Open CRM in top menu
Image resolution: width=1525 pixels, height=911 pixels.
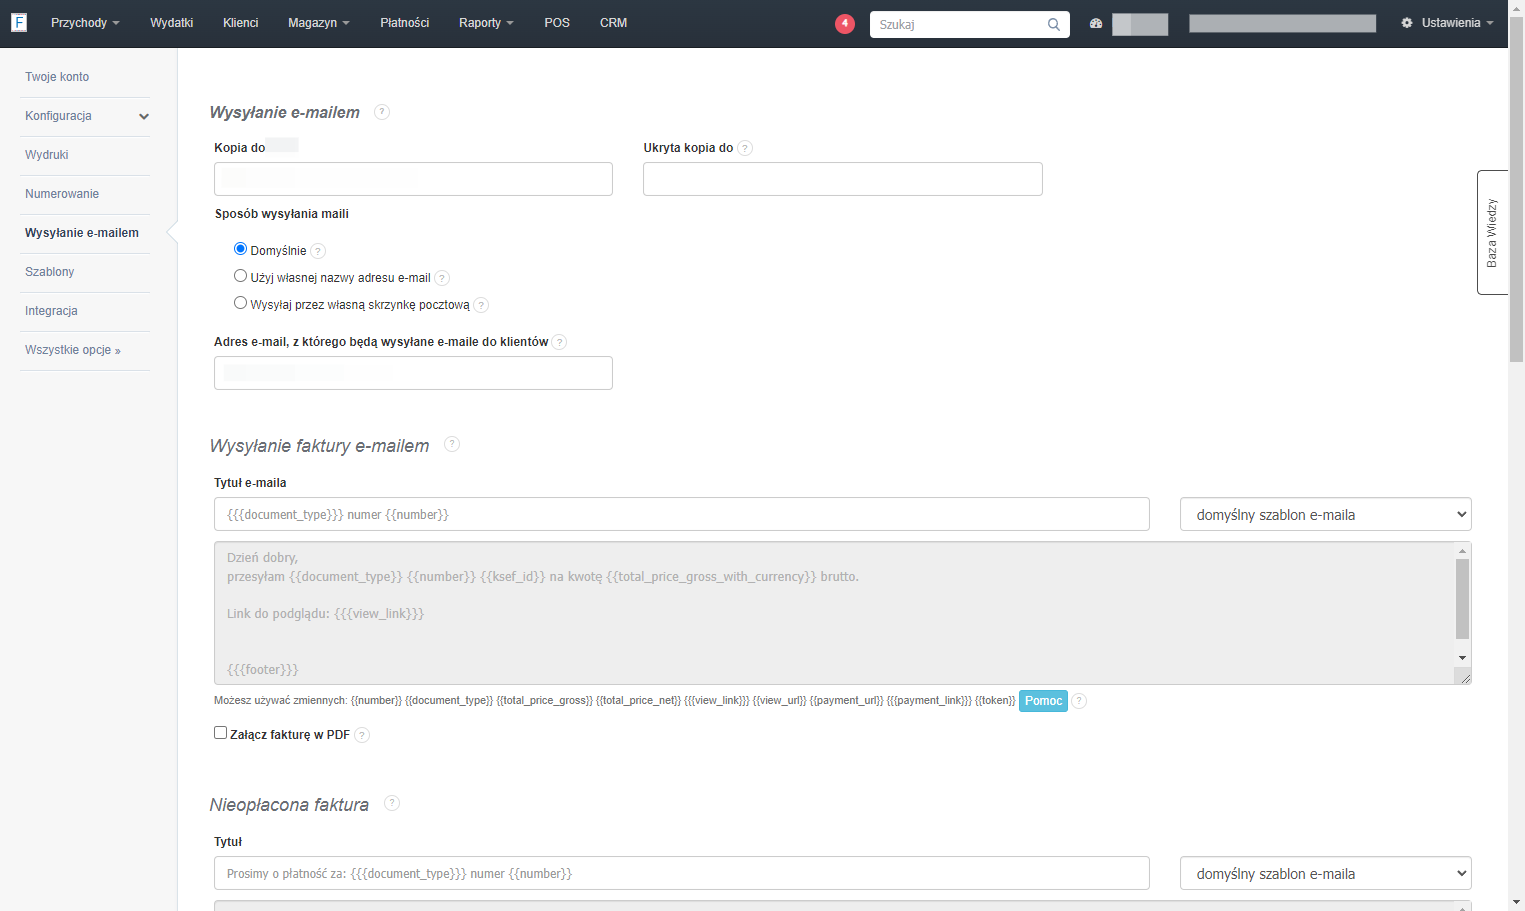613,23
